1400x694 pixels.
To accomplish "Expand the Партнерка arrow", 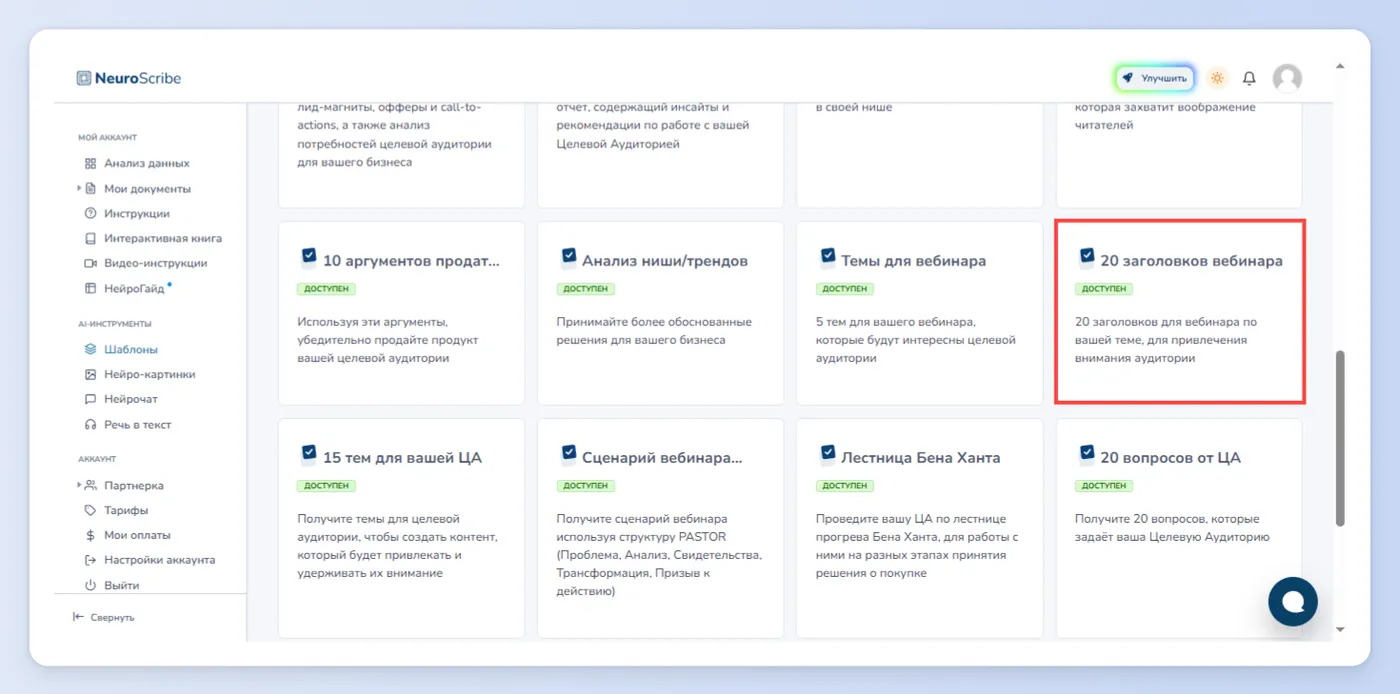I will (79, 485).
